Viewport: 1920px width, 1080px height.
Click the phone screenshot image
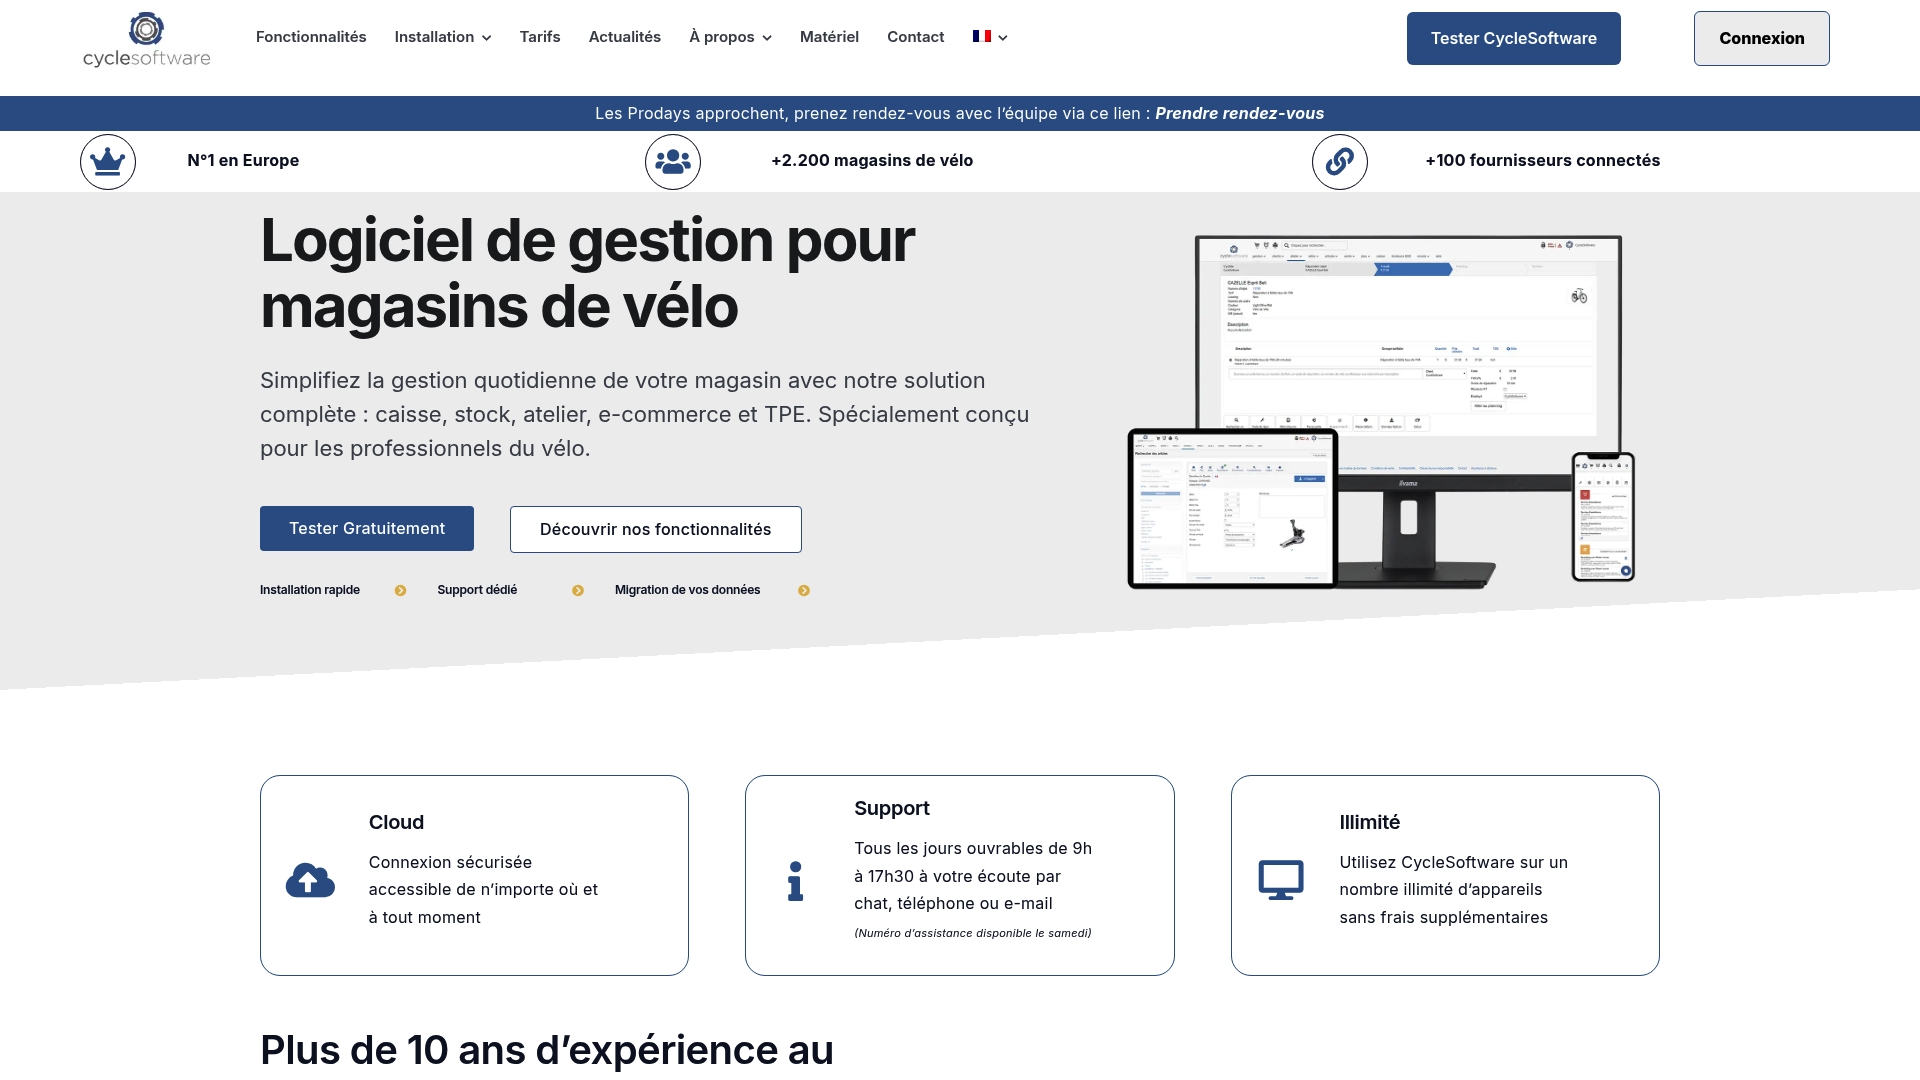(x=1603, y=517)
